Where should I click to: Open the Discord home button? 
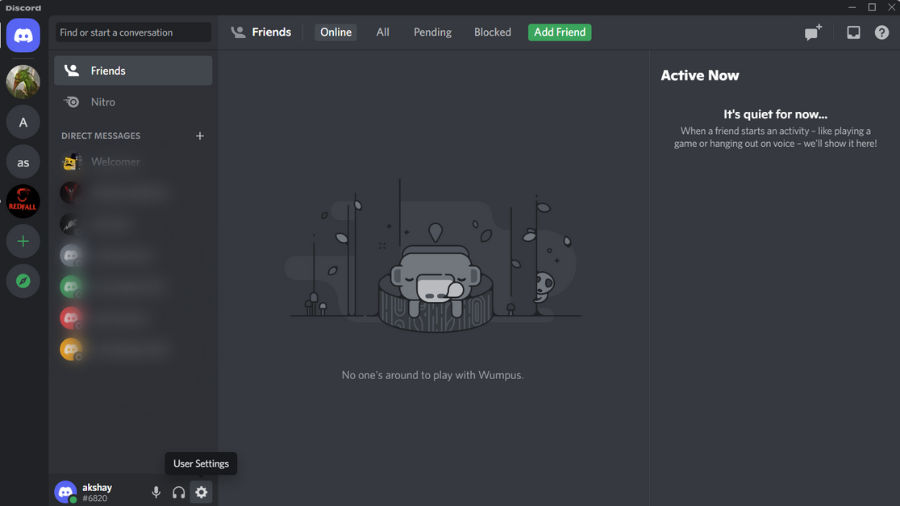pyautogui.click(x=23, y=35)
